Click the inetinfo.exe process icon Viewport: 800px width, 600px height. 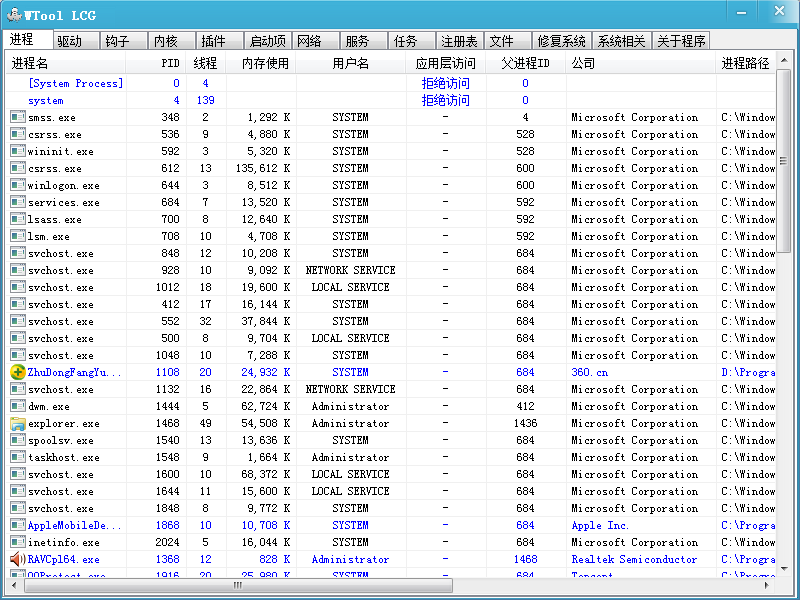coord(17,542)
